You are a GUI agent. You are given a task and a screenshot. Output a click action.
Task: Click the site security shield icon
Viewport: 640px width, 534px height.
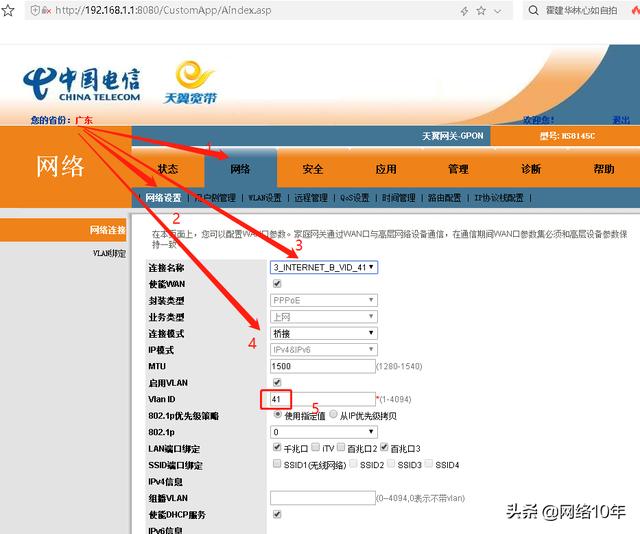click(x=36, y=11)
